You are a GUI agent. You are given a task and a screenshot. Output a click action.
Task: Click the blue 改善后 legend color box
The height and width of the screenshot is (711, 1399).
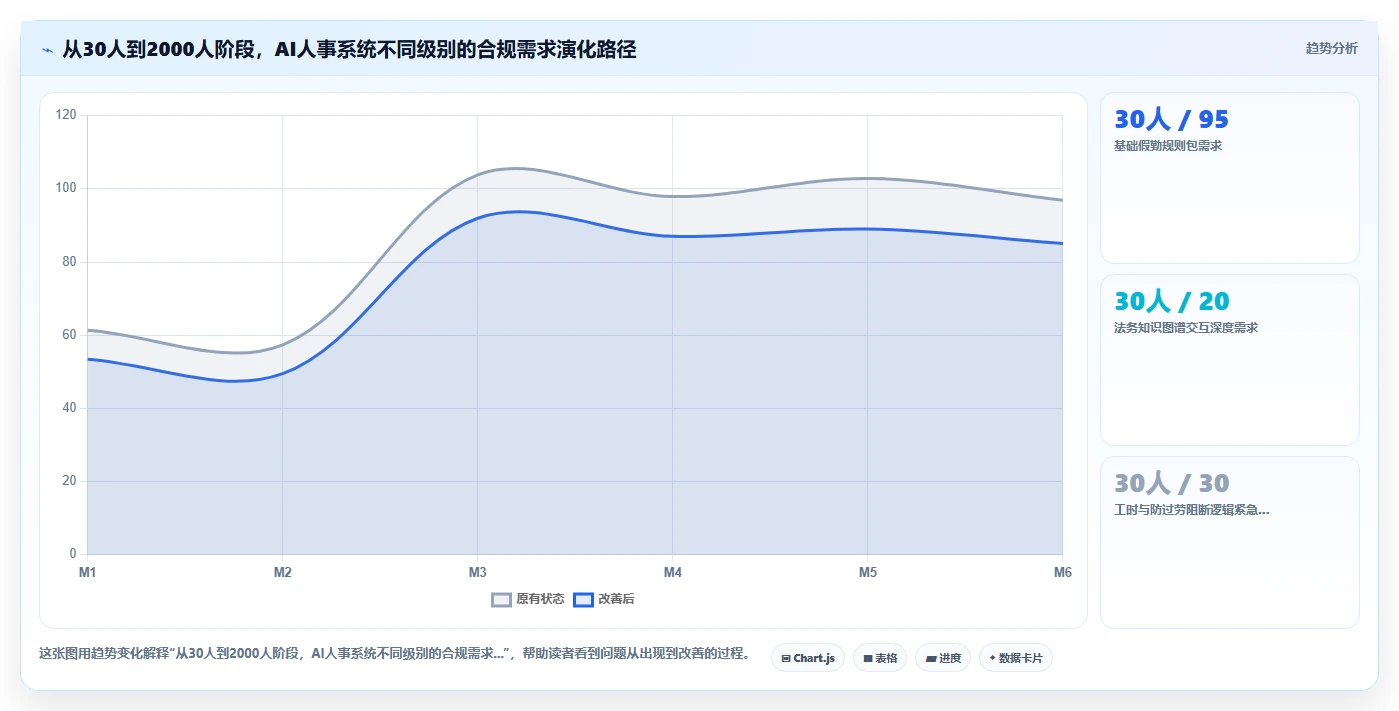point(584,599)
